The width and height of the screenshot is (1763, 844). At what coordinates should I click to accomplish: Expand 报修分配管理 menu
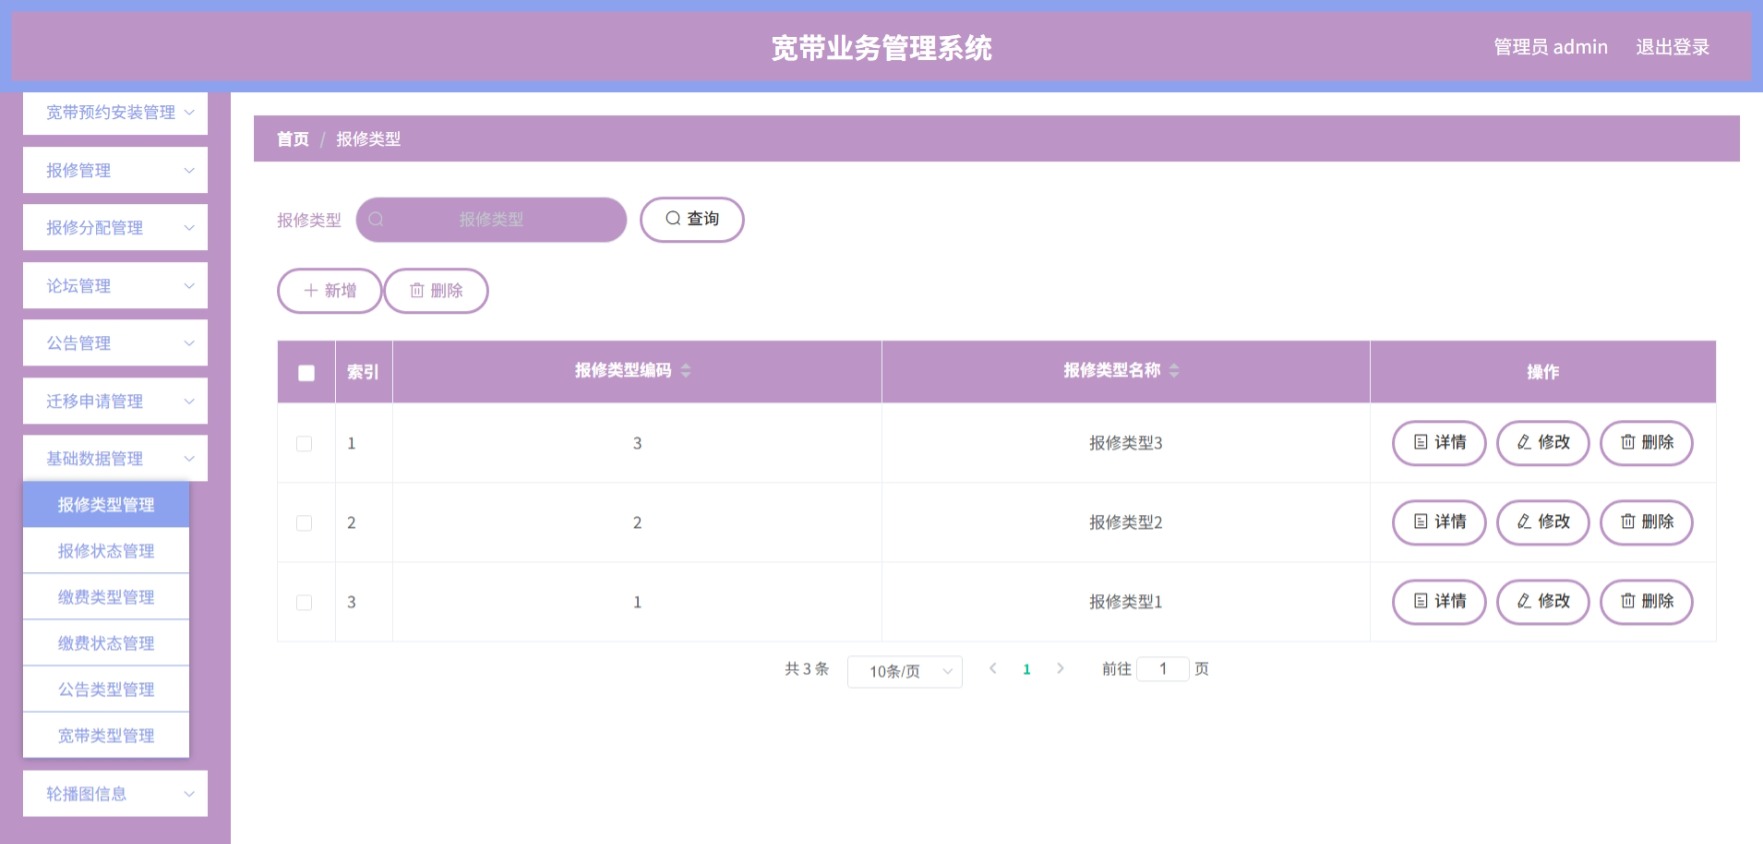[115, 228]
